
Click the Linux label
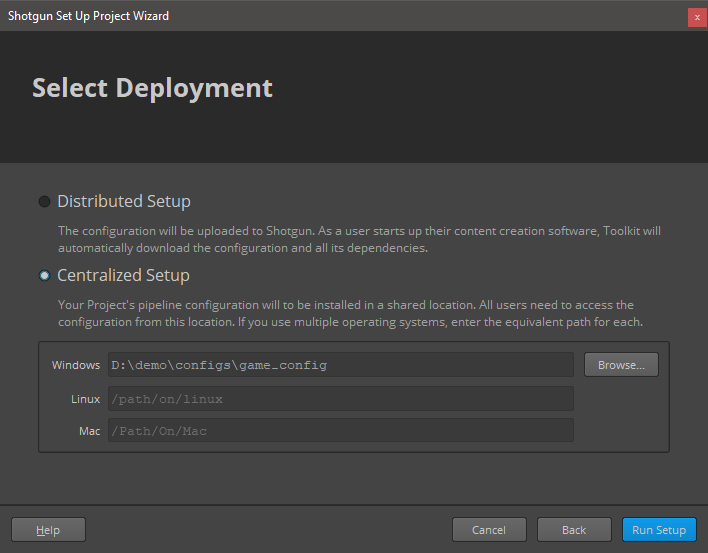pyautogui.click(x=85, y=399)
